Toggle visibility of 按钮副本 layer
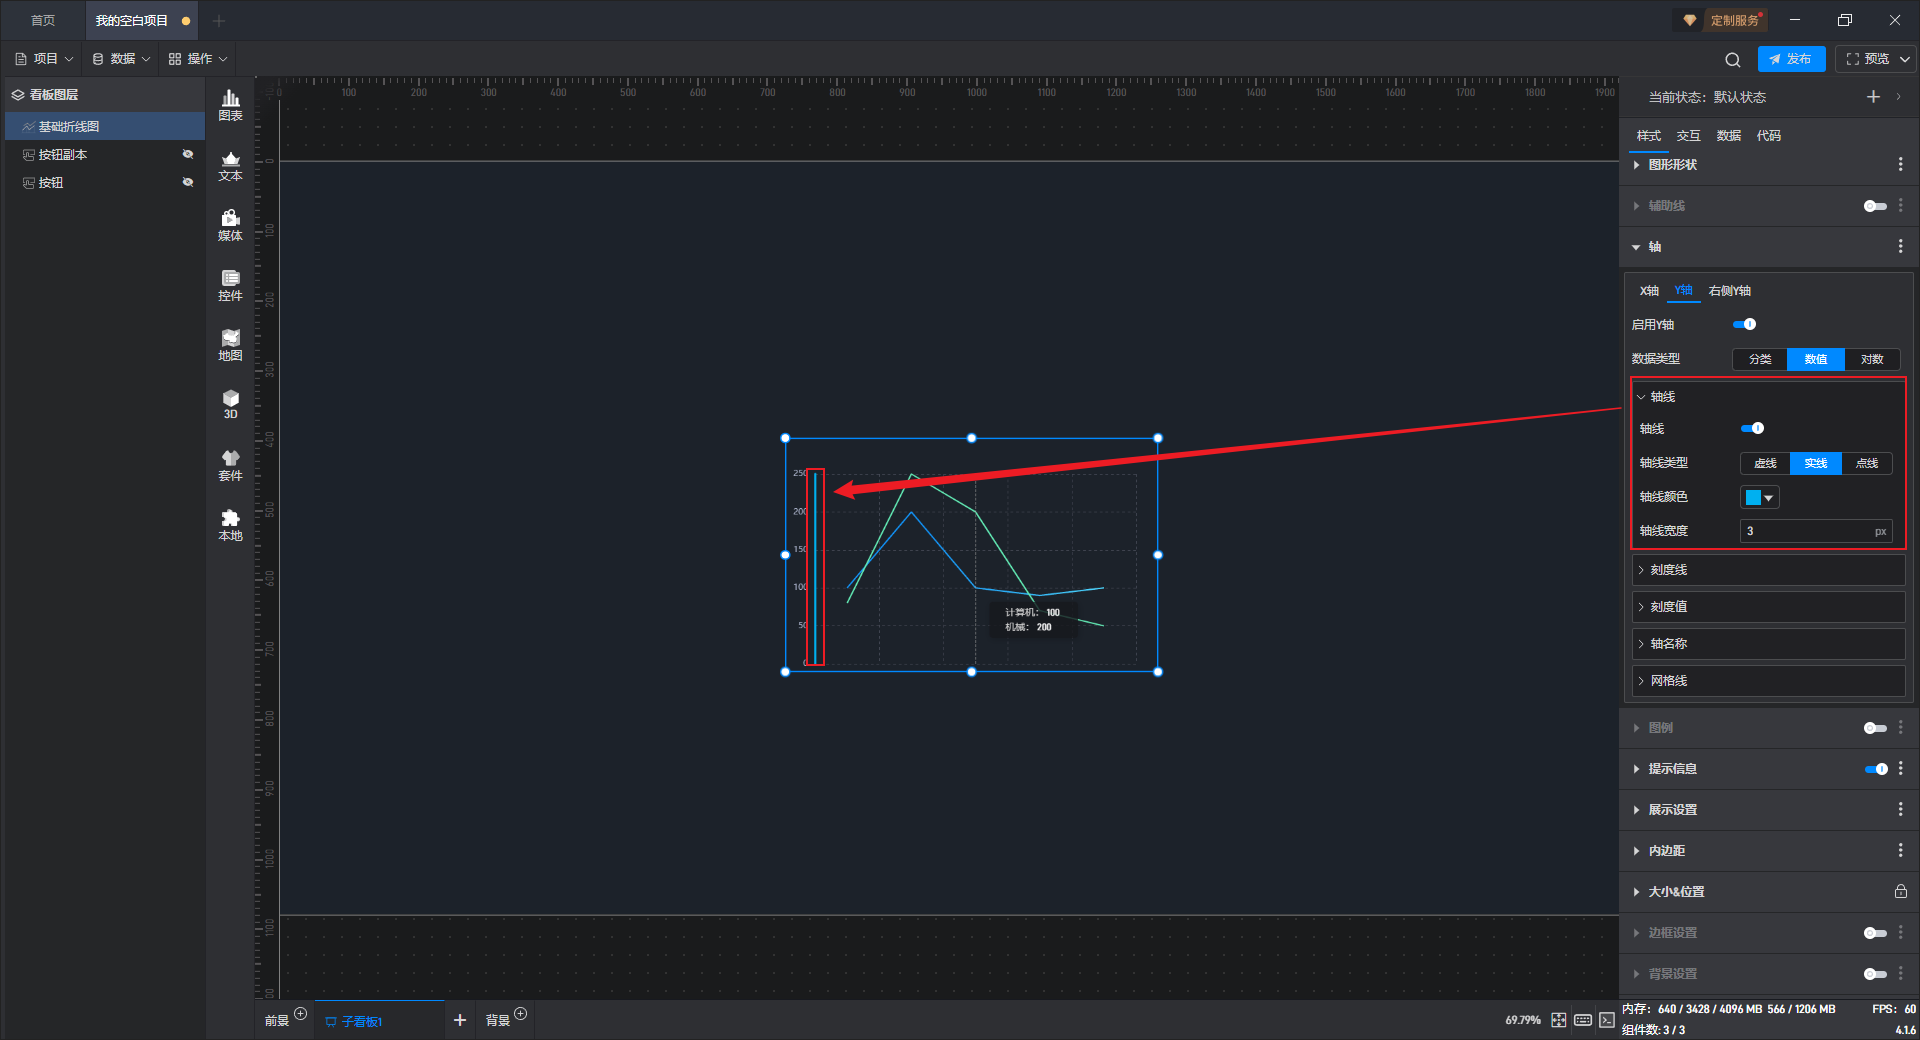This screenshot has height=1040, width=1920. pyautogui.click(x=187, y=155)
